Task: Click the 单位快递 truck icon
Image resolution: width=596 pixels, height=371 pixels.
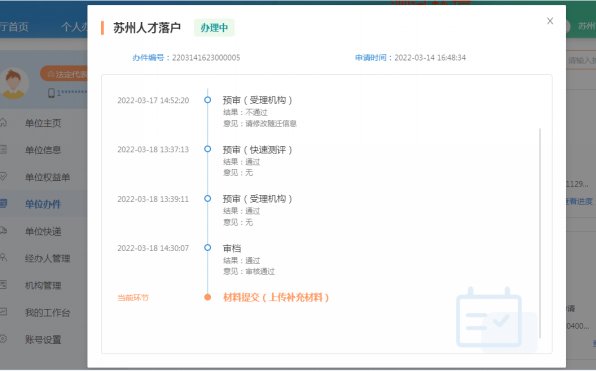Action: (x=3, y=230)
